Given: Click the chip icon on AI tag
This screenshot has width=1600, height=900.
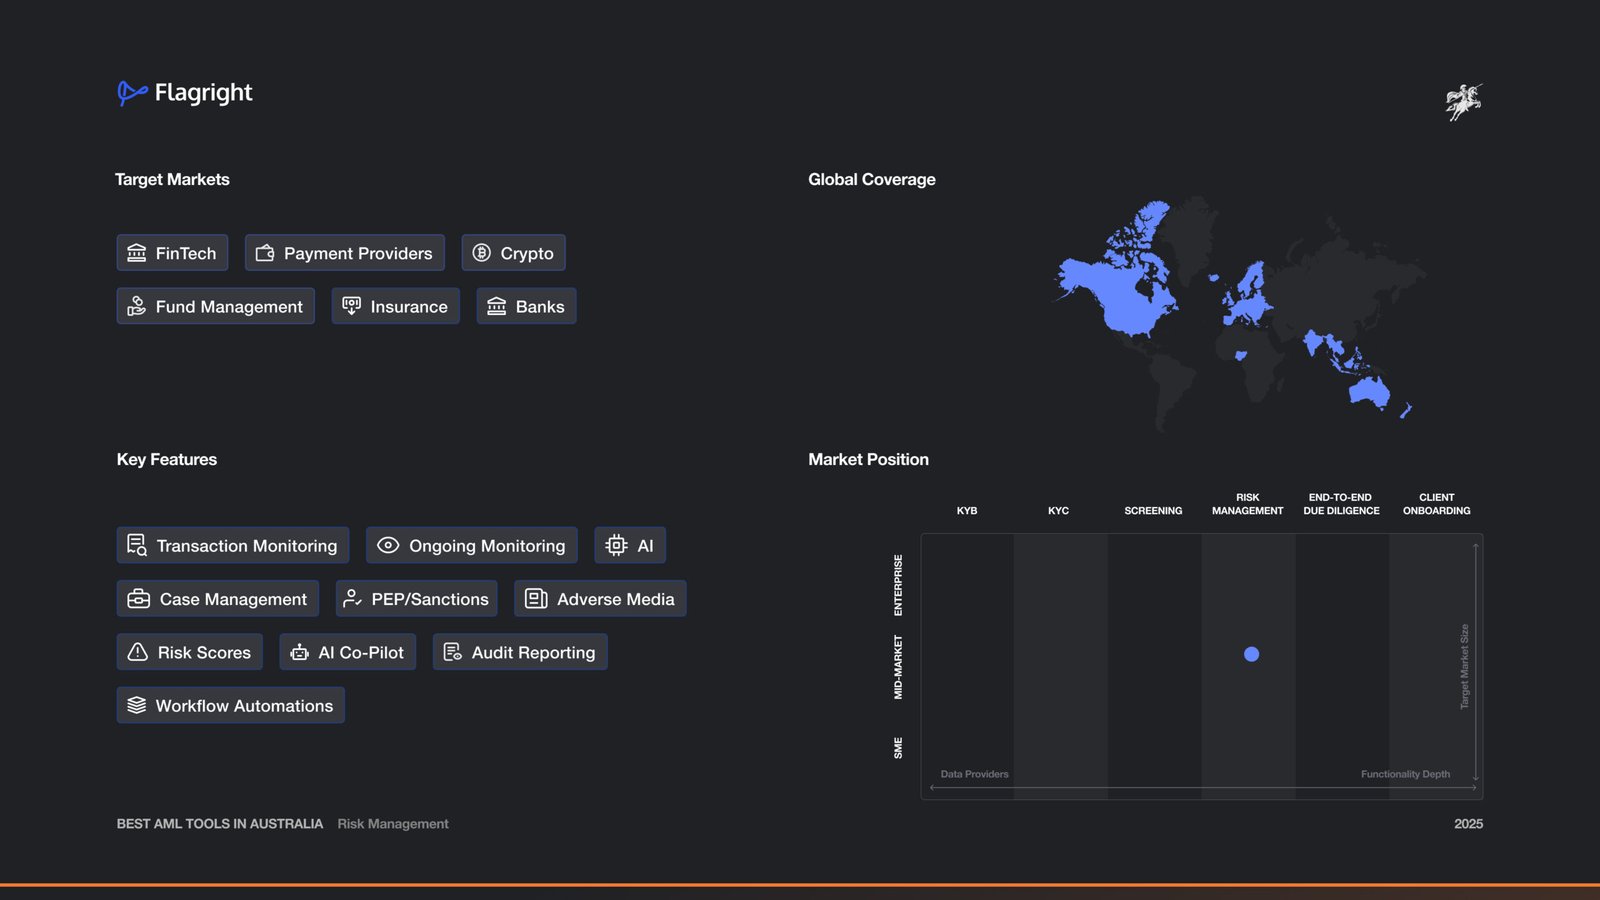Looking at the screenshot, I should tap(616, 545).
